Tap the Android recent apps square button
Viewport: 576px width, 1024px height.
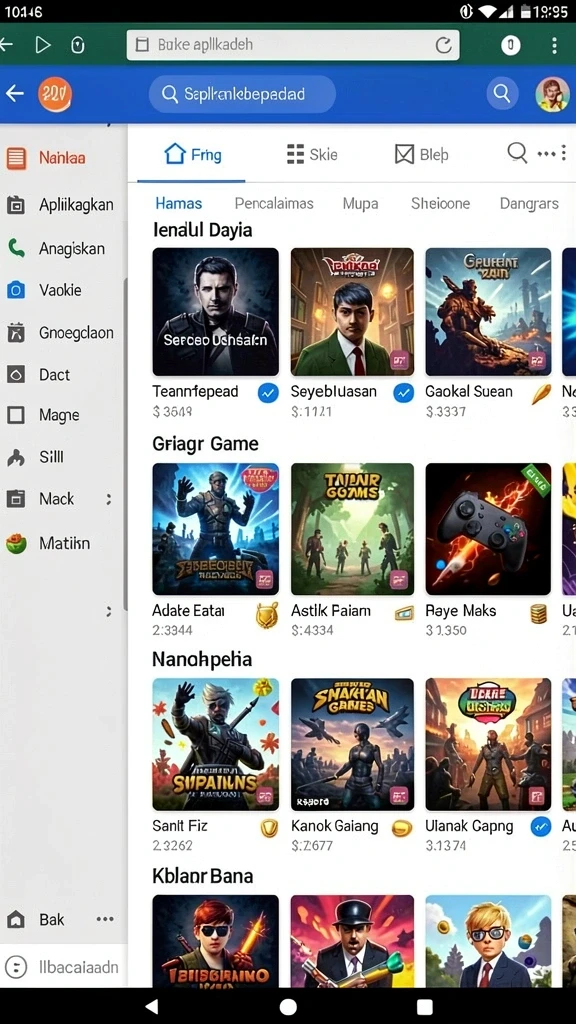tap(424, 1006)
